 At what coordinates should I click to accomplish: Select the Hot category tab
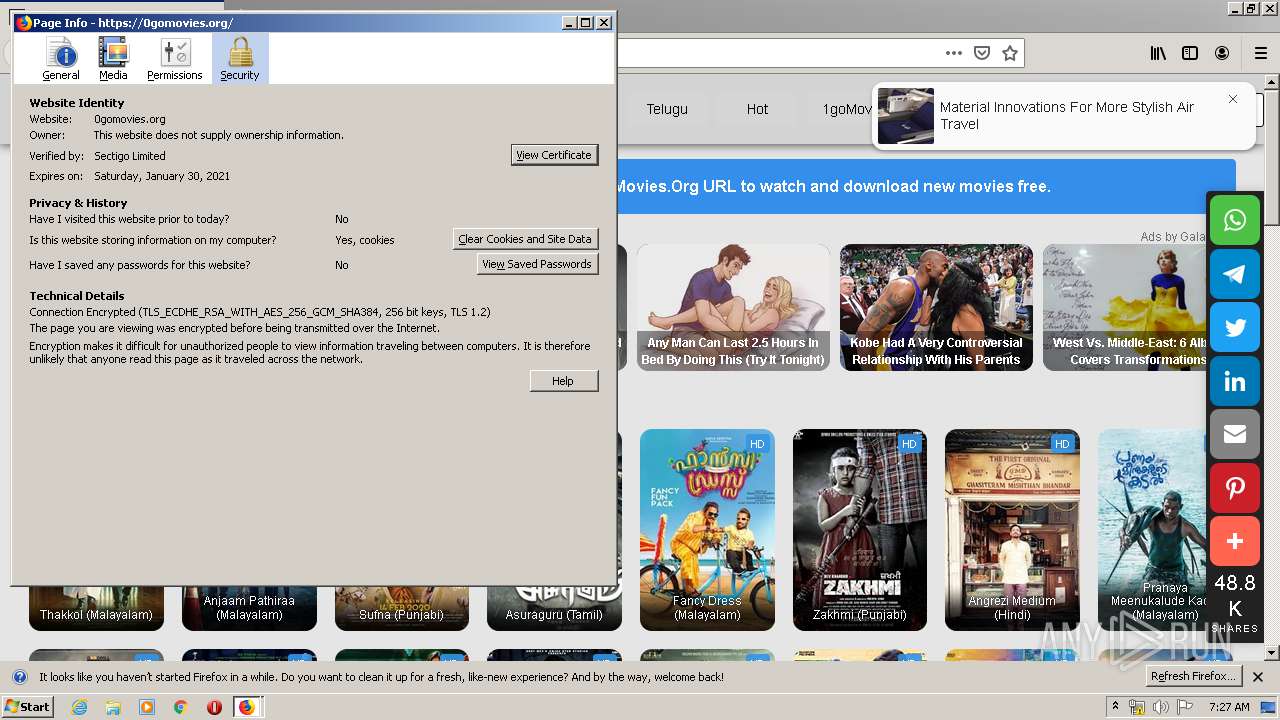click(757, 109)
